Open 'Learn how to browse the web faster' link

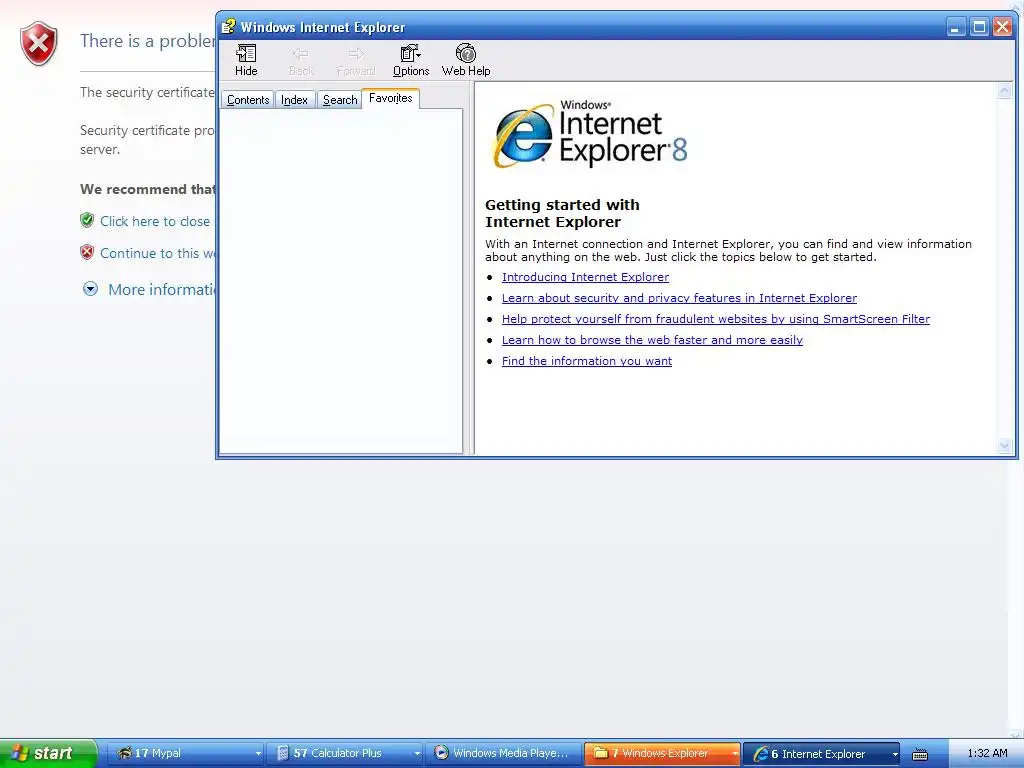tap(652, 340)
